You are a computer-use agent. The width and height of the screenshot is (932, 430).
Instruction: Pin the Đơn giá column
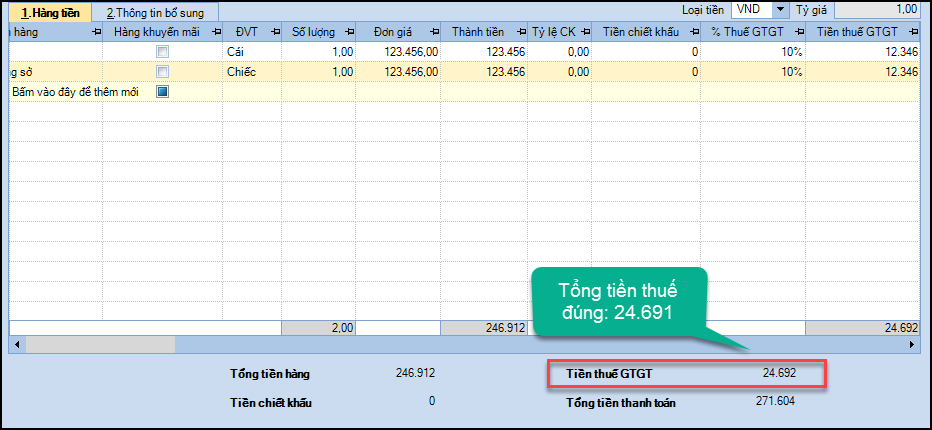(x=434, y=32)
